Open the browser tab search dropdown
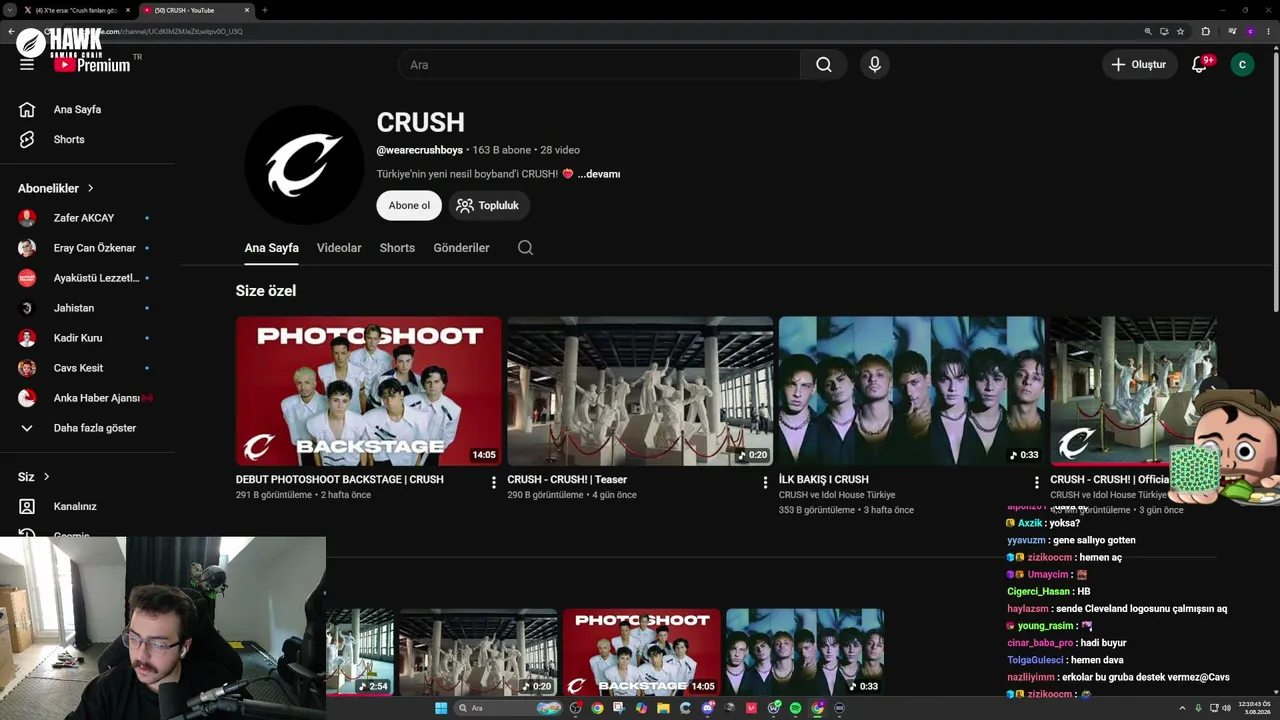This screenshot has width=1280, height=720. coord(10,10)
